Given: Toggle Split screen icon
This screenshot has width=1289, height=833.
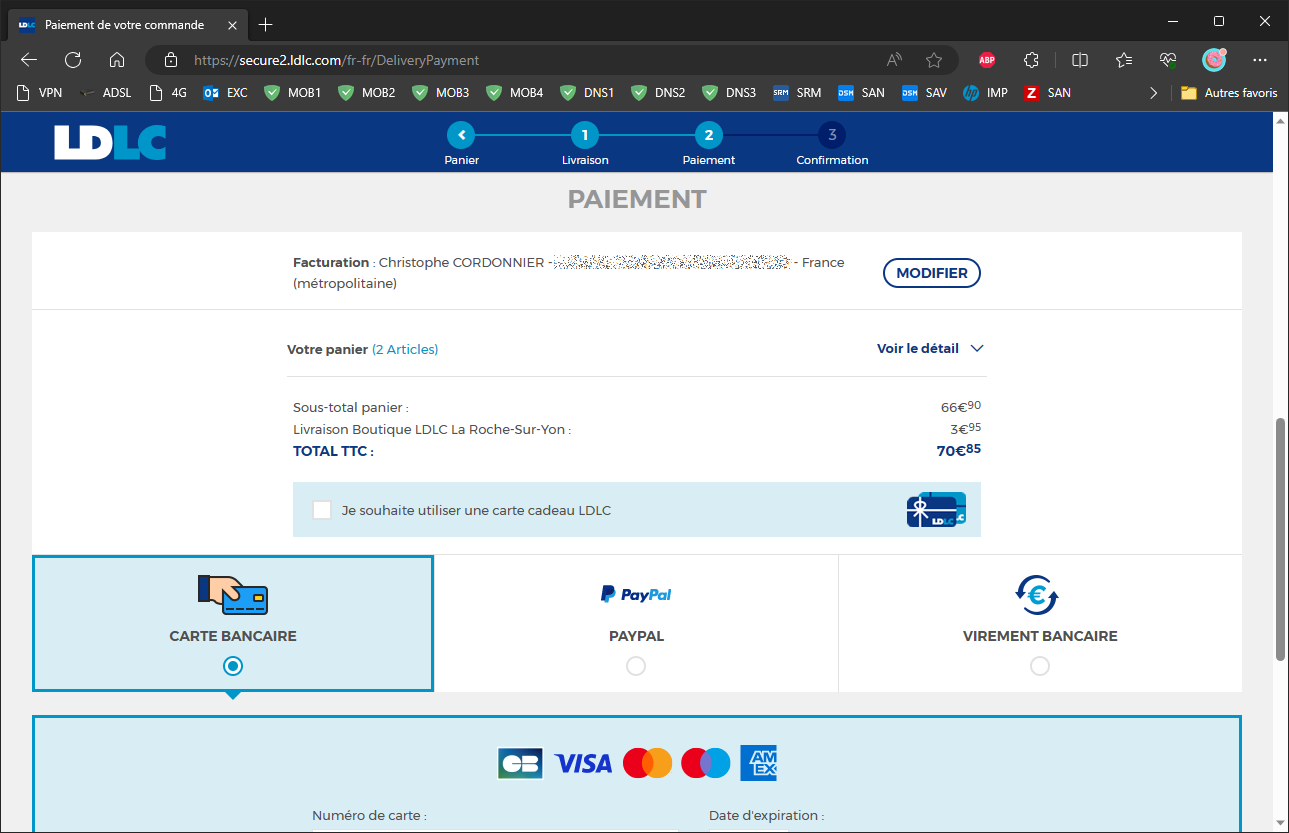Looking at the screenshot, I should click(x=1080, y=60).
